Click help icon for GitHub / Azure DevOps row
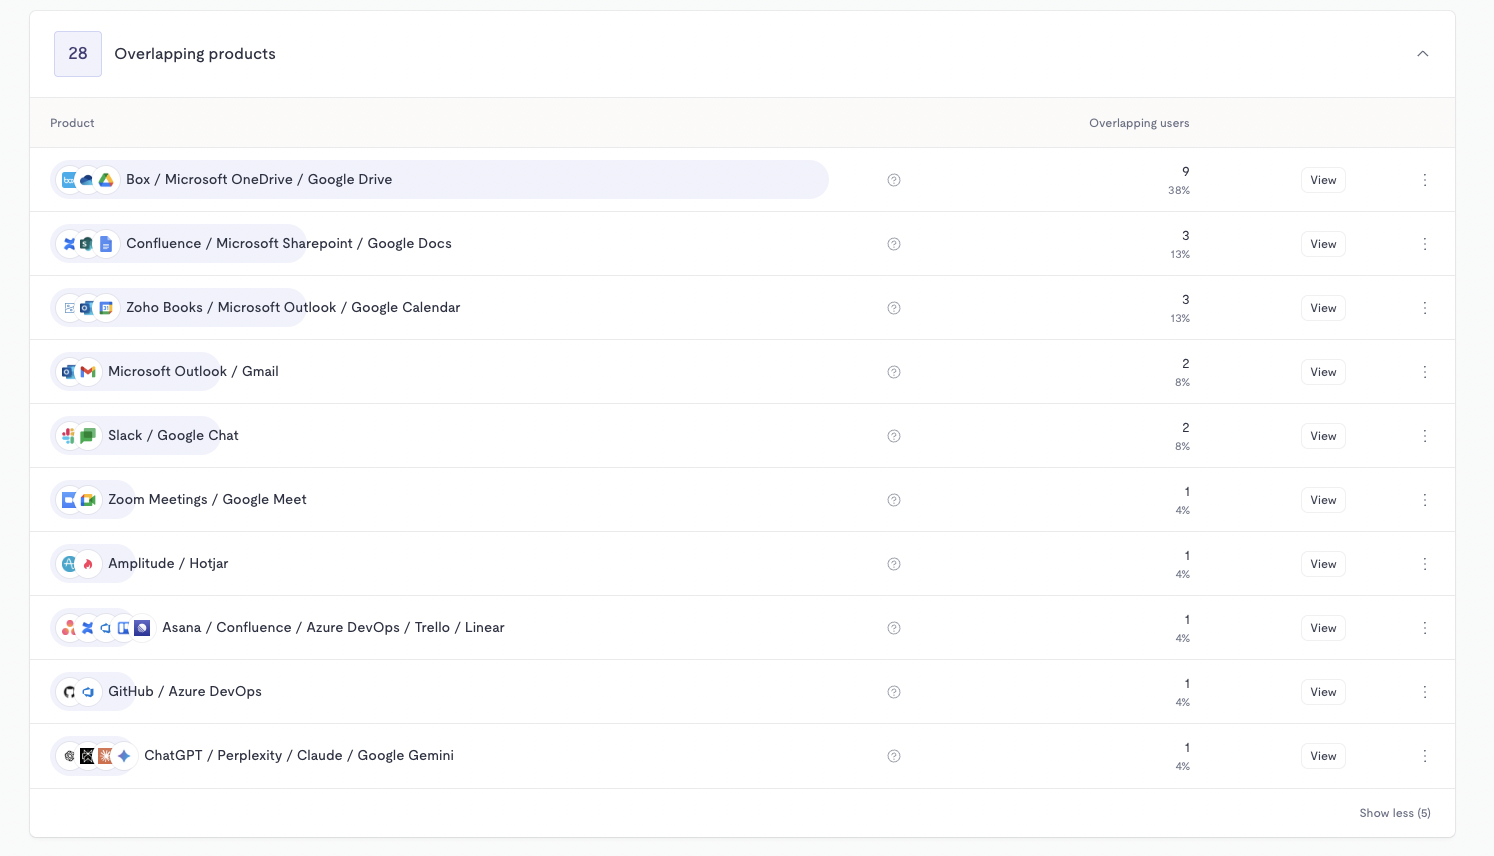Screen dimensions: 1494x856 click(894, 692)
